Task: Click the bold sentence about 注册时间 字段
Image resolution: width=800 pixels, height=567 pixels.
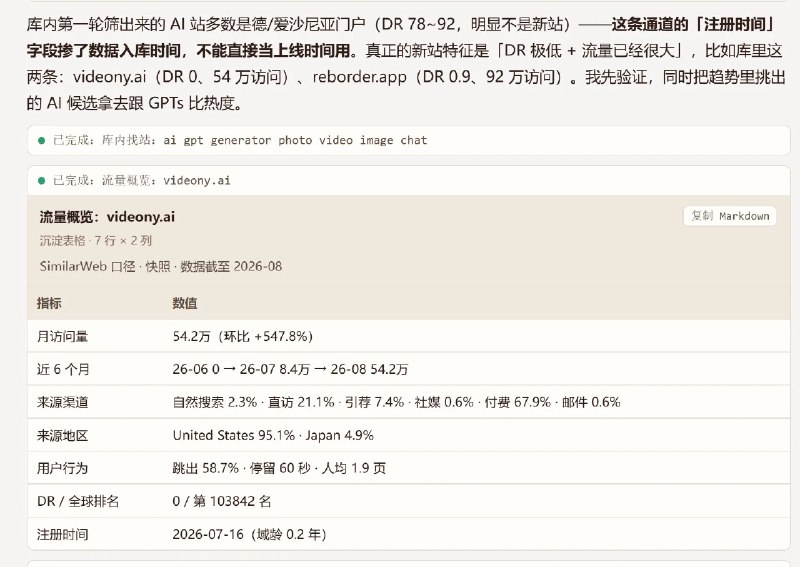Action: tap(401, 37)
